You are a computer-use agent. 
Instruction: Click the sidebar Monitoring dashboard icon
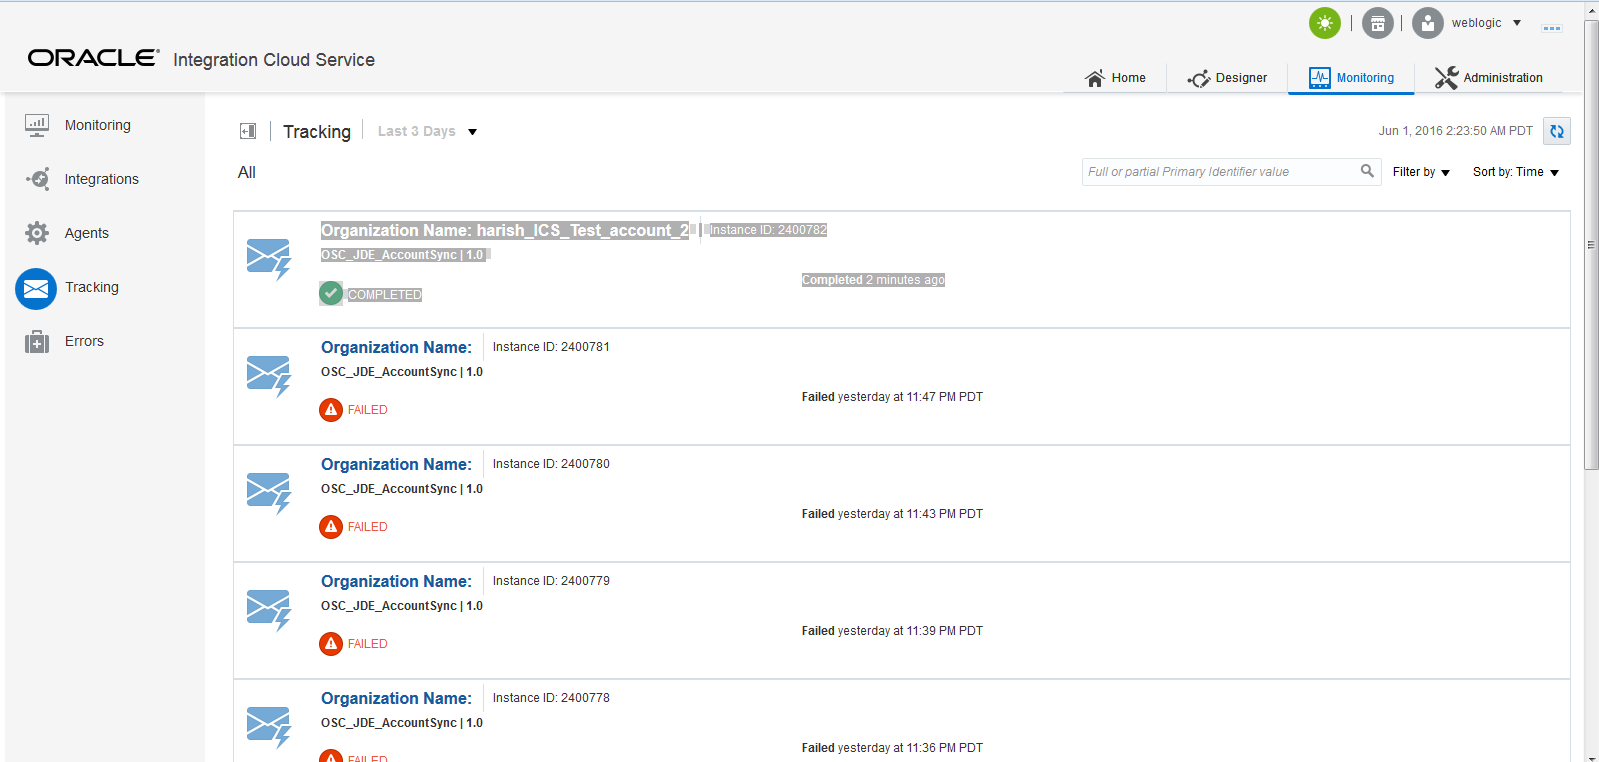click(37, 125)
